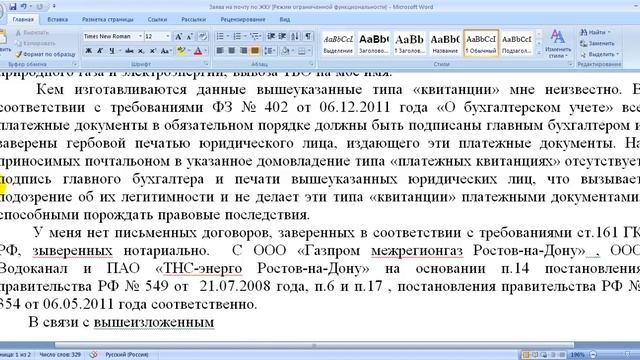
Task: Expand the styles gallery more arrow
Action: (x=539, y=53)
